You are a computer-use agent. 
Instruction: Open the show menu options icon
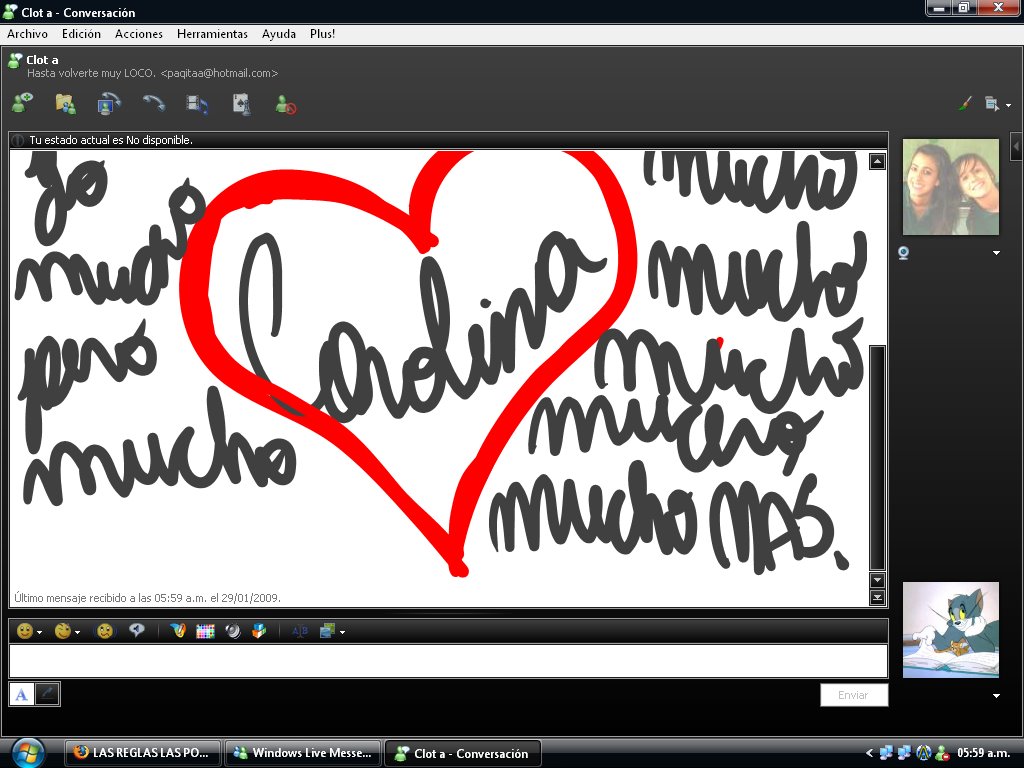click(992, 103)
